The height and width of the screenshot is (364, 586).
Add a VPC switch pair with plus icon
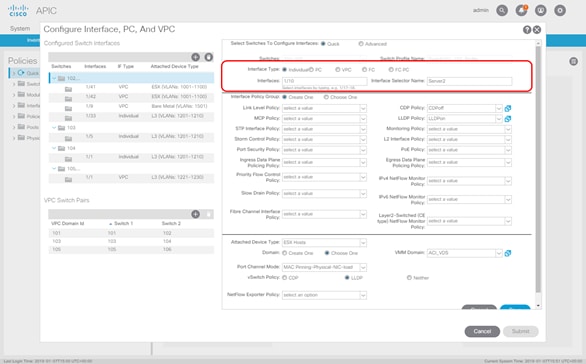(195, 214)
